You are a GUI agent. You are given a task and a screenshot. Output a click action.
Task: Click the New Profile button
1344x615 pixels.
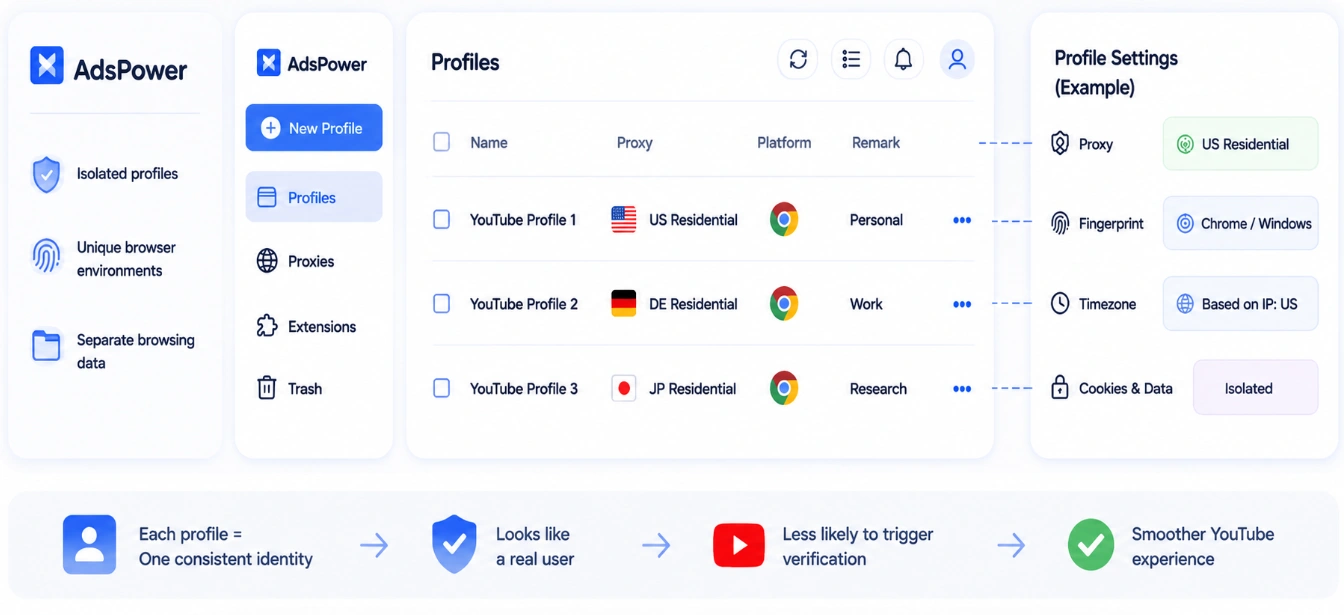pyautogui.click(x=314, y=128)
